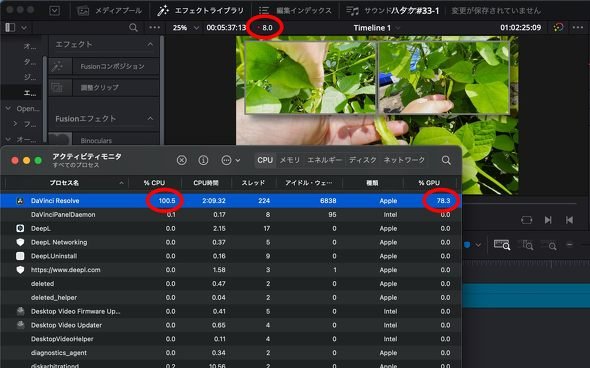Collapse the effects section header
Viewport: 590px width, 368px height.
click(x=150, y=44)
